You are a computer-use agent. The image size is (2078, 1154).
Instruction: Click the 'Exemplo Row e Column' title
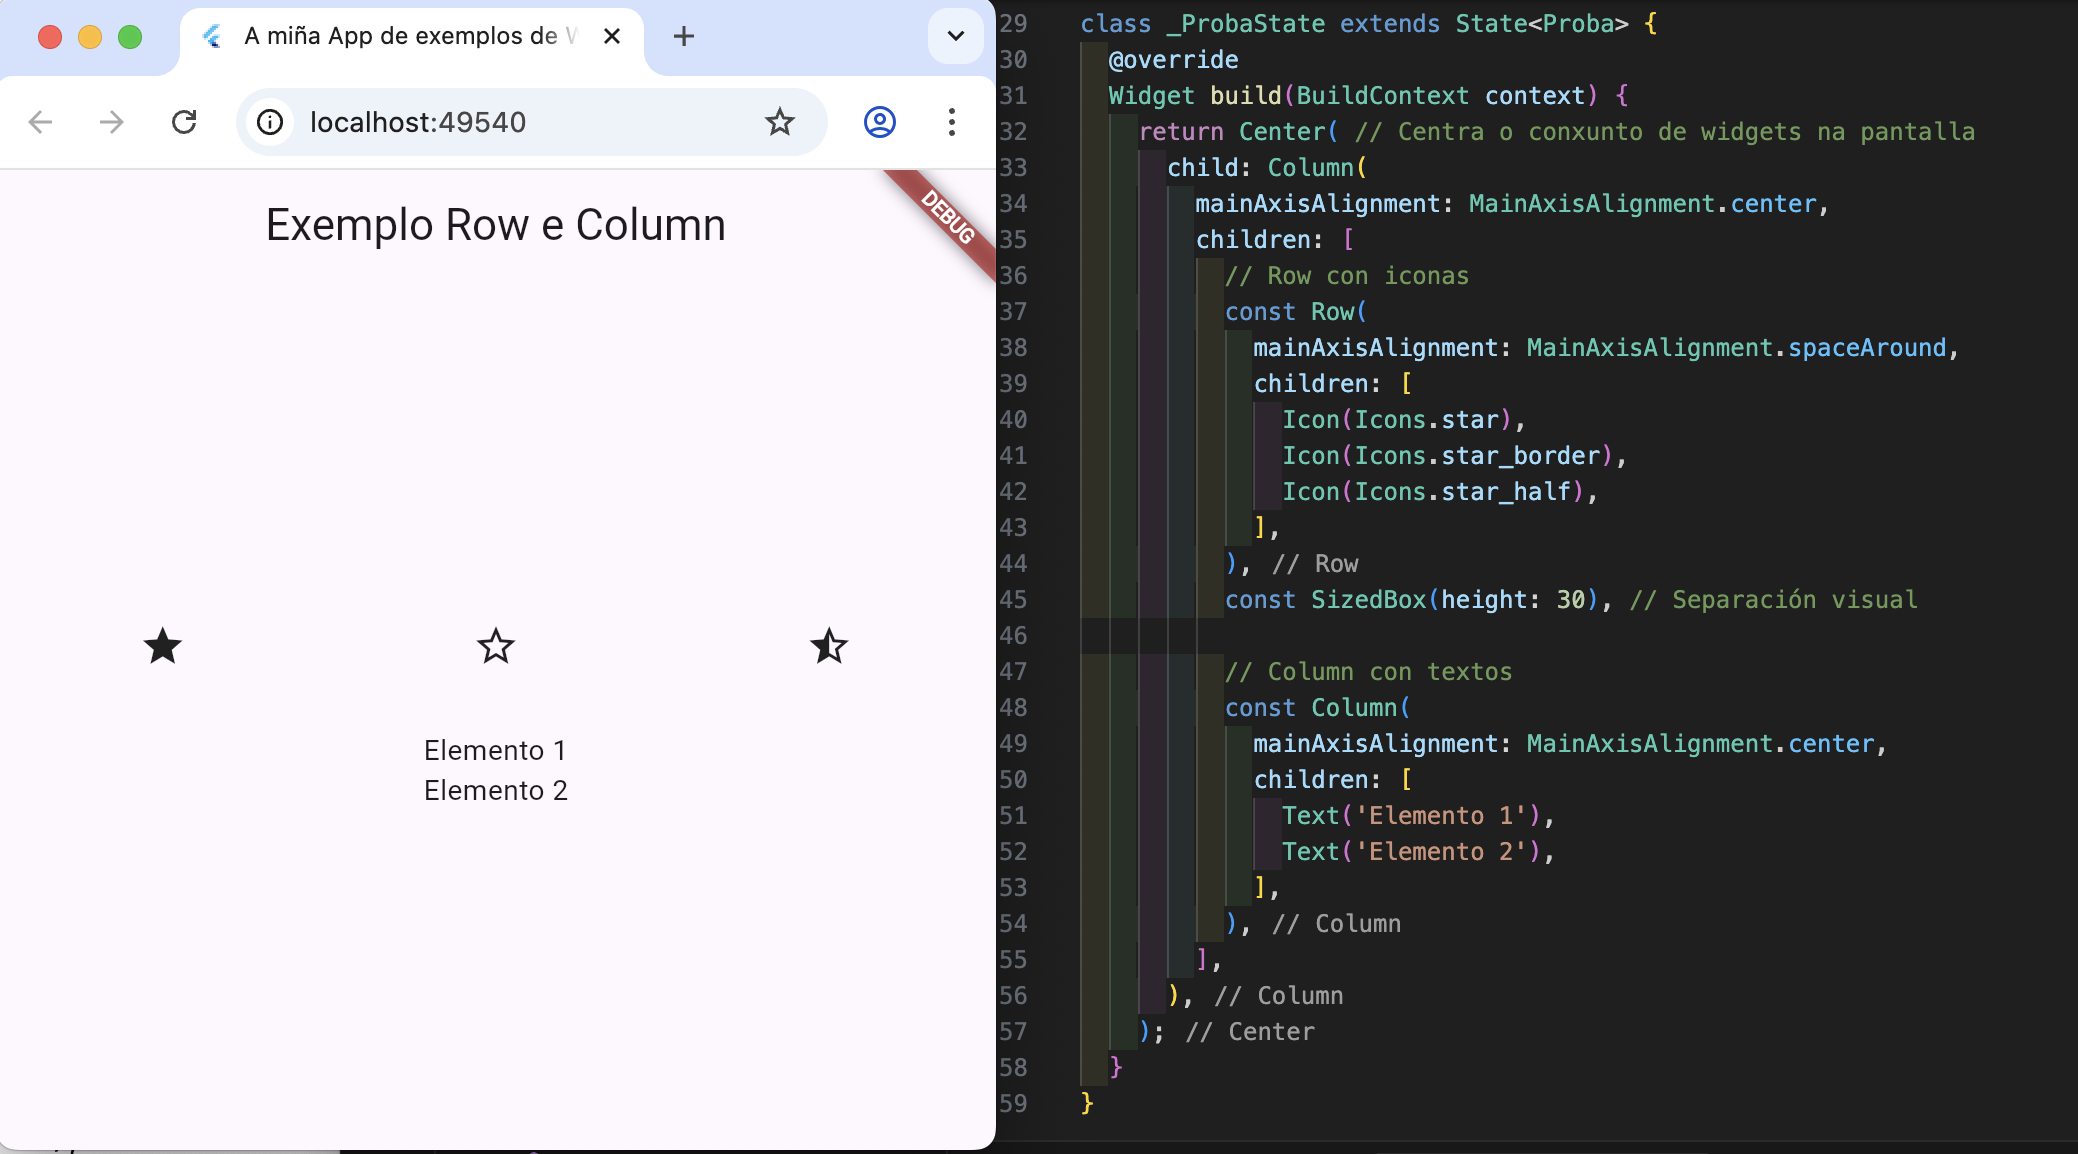coord(495,225)
